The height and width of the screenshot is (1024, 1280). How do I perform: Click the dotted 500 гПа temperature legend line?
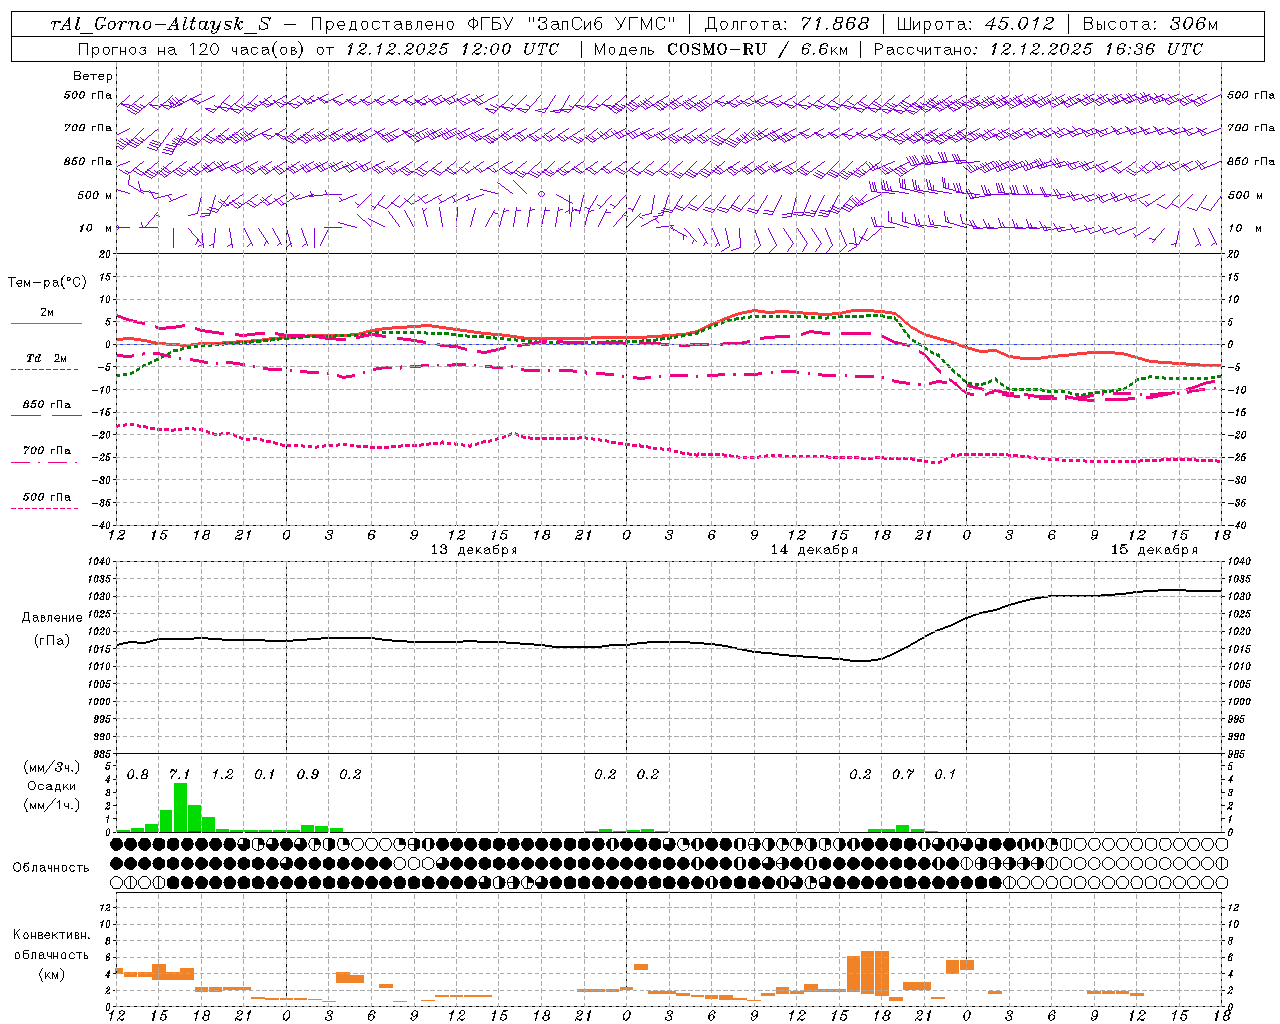coord(45,509)
